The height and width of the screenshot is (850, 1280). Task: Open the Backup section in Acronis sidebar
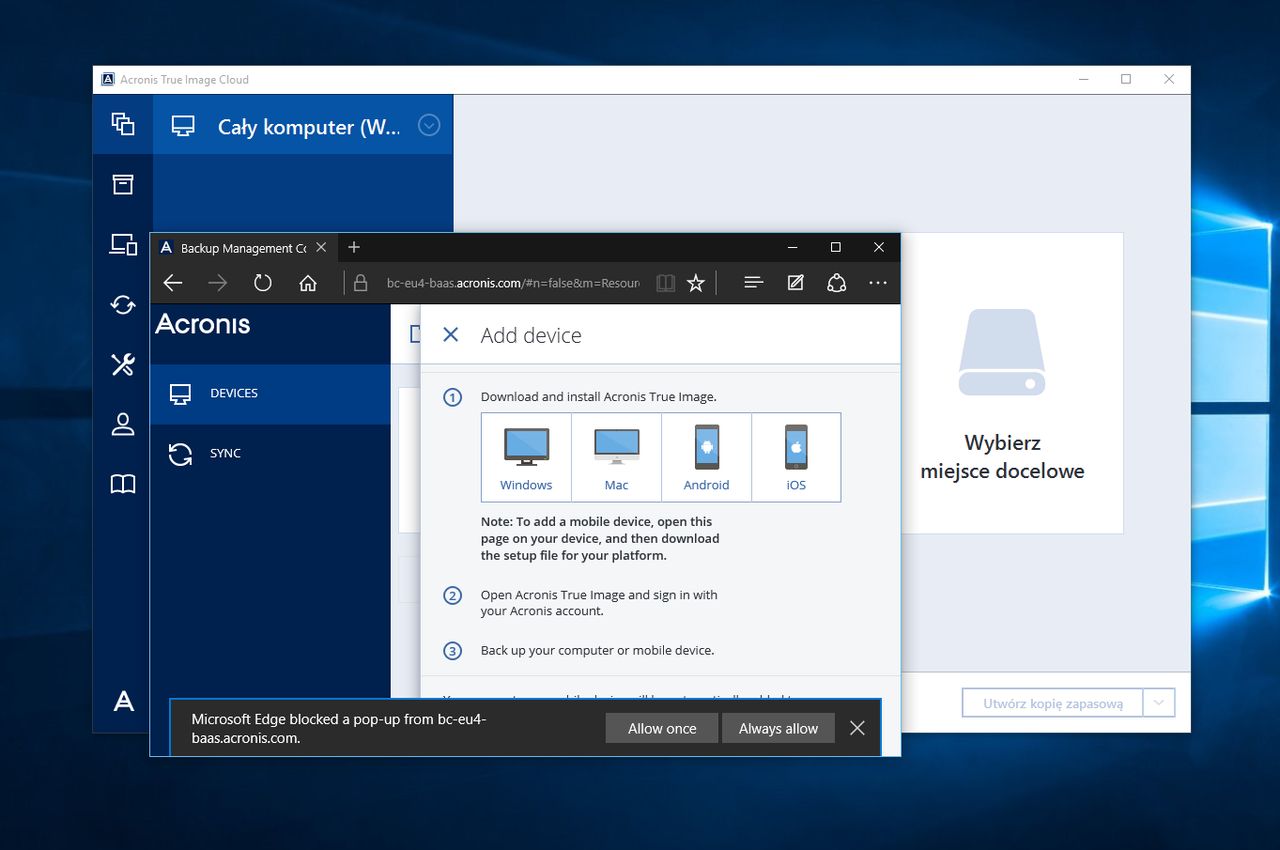(123, 124)
